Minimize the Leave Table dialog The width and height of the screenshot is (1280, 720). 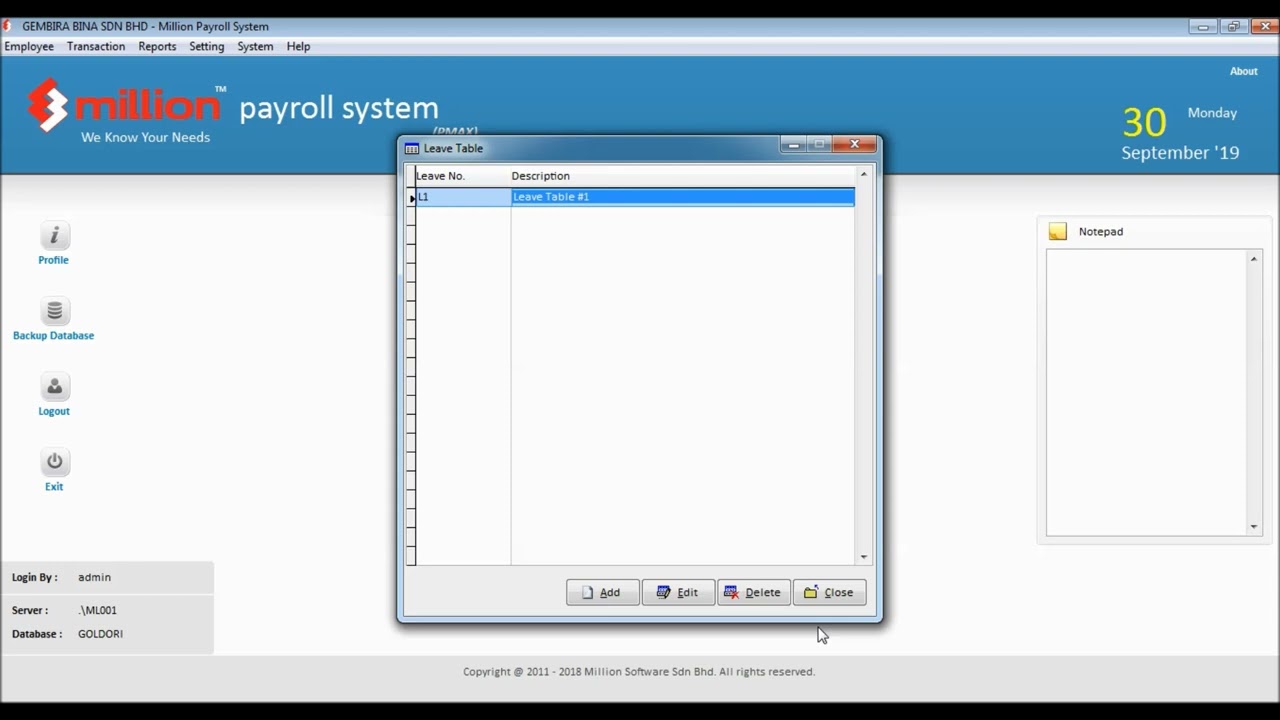click(793, 145)
